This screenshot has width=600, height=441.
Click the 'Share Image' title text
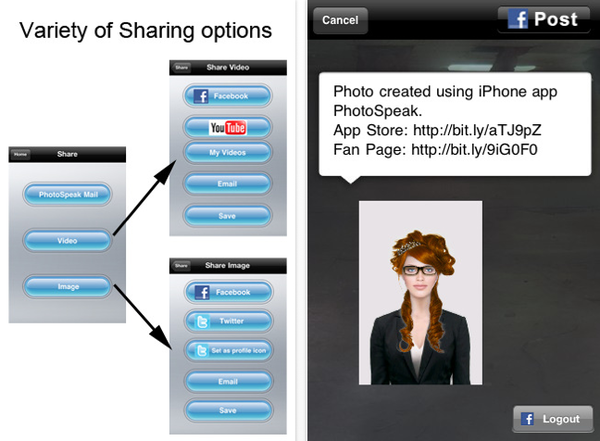(227, 265)
